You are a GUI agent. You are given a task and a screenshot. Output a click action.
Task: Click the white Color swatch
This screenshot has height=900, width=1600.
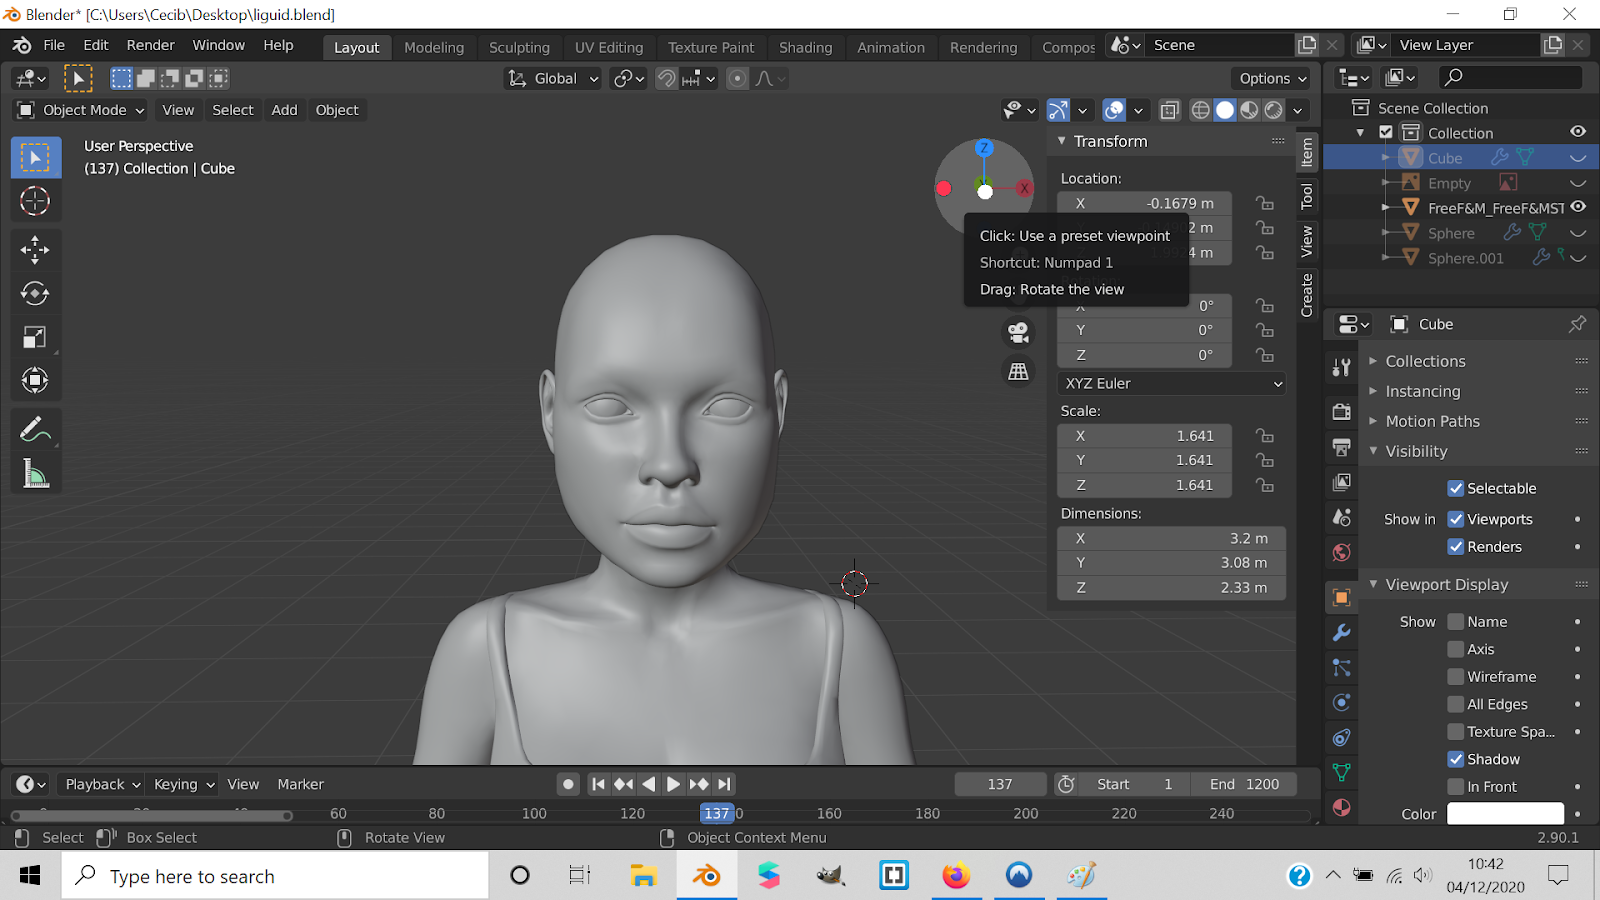[1505, 814]
